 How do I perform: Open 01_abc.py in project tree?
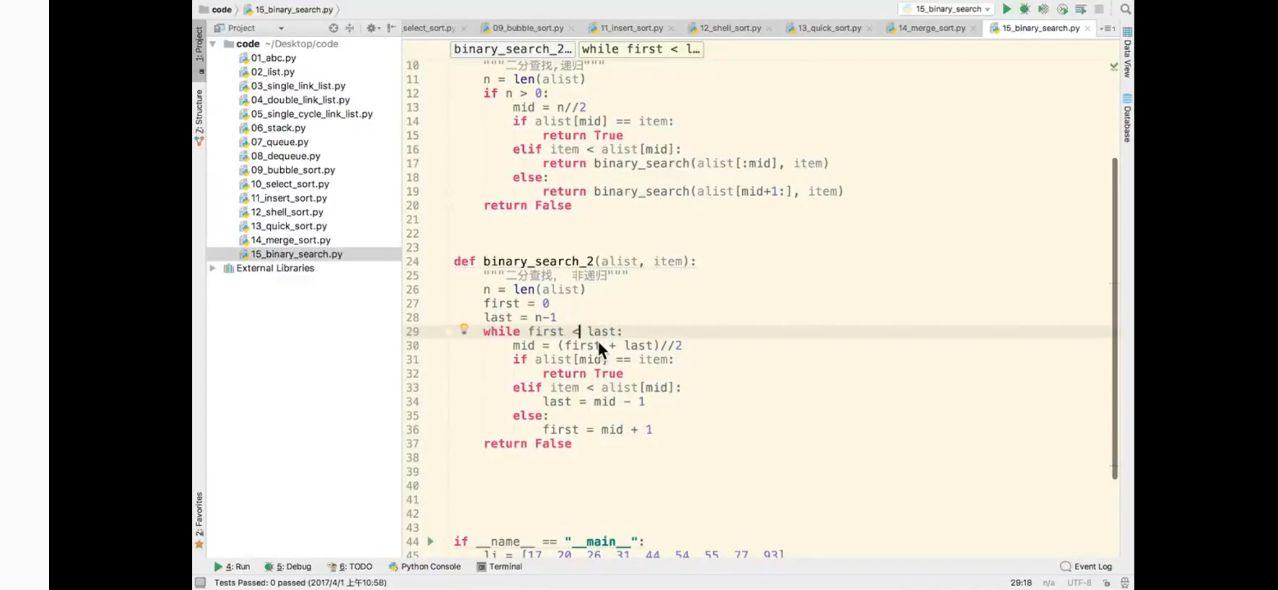coord(273,58)
